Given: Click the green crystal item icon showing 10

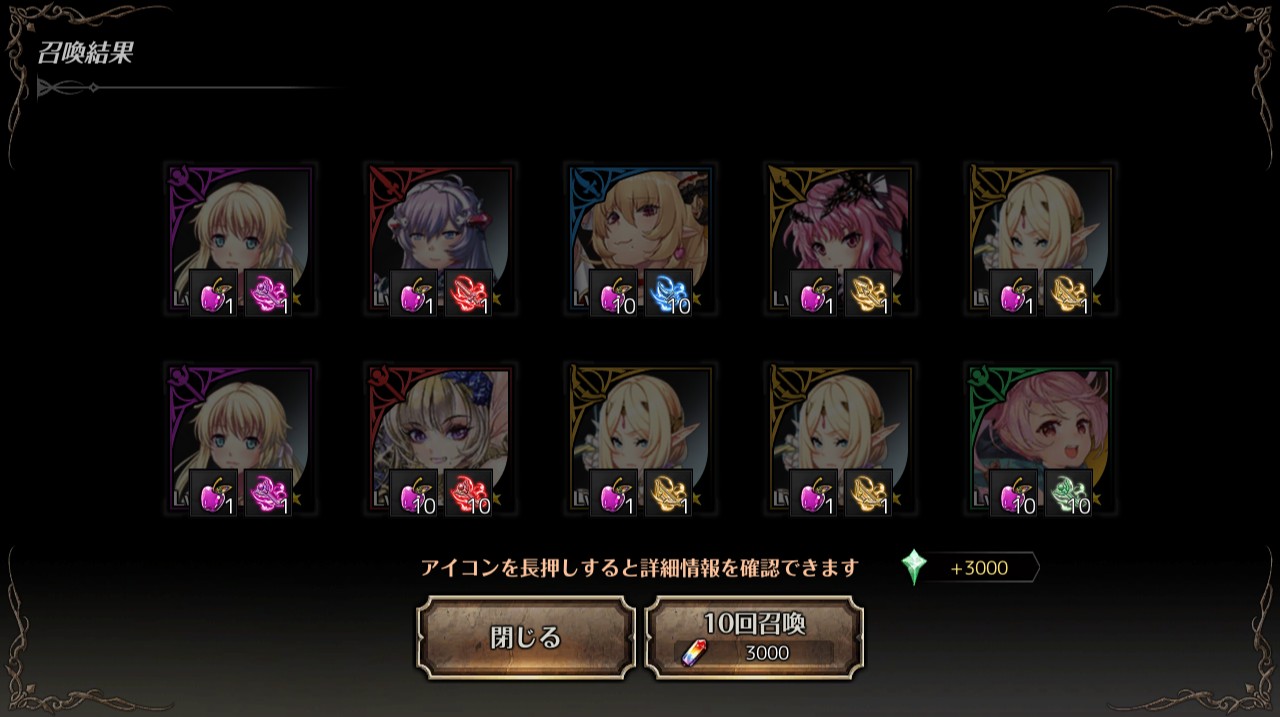Looking at the screenshot, I should [1069, 493].
